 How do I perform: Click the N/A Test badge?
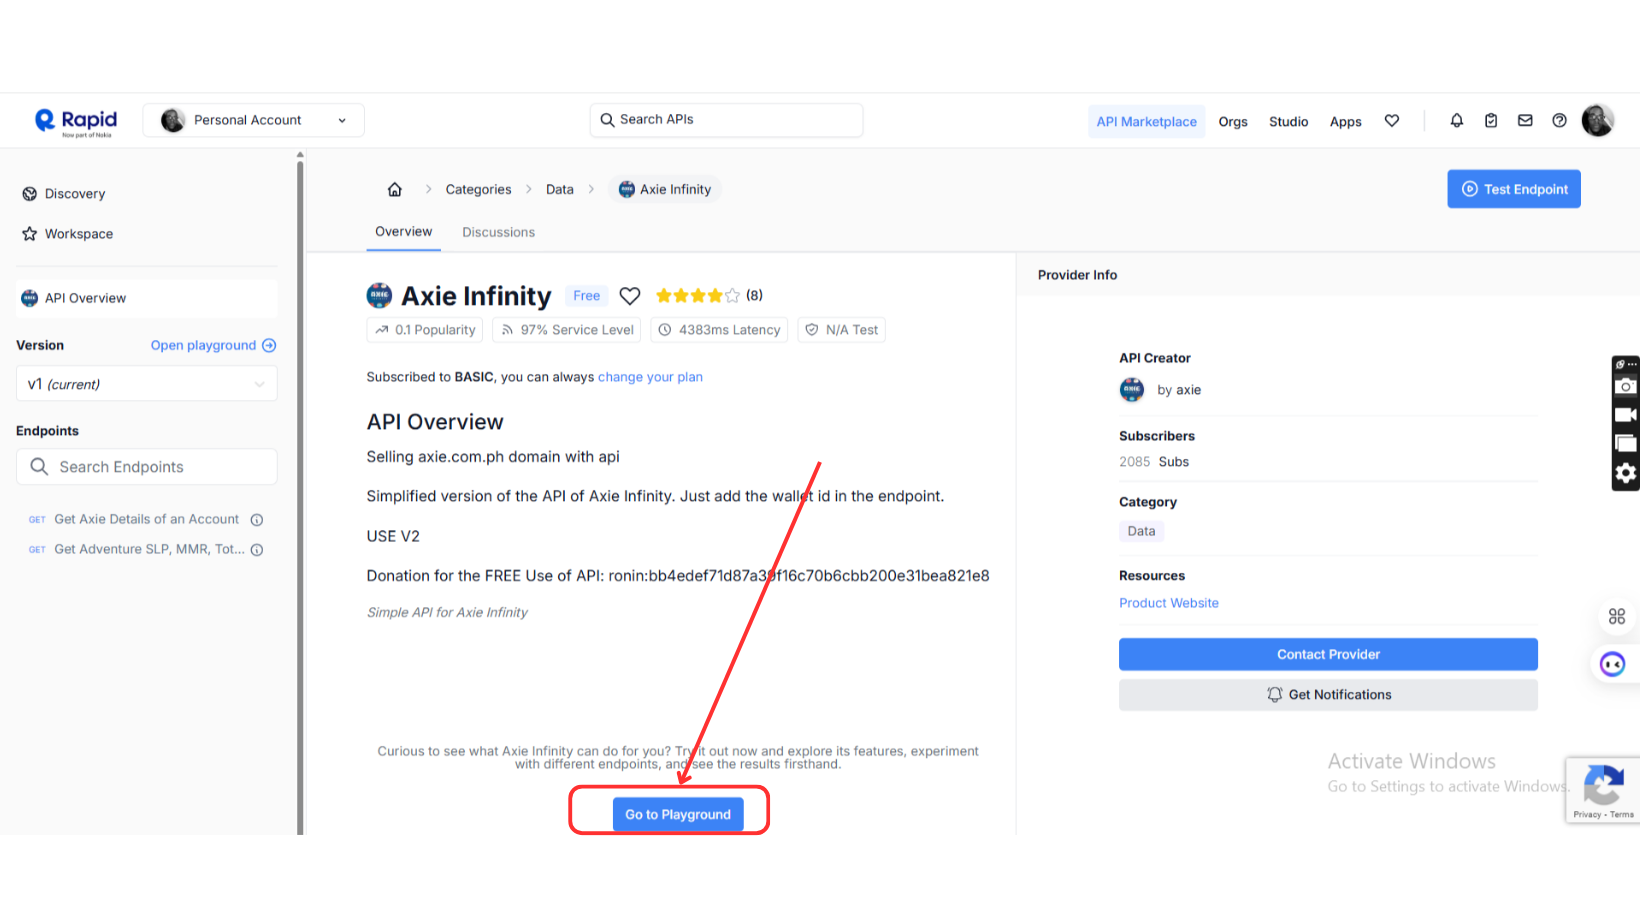pos(841,330)
